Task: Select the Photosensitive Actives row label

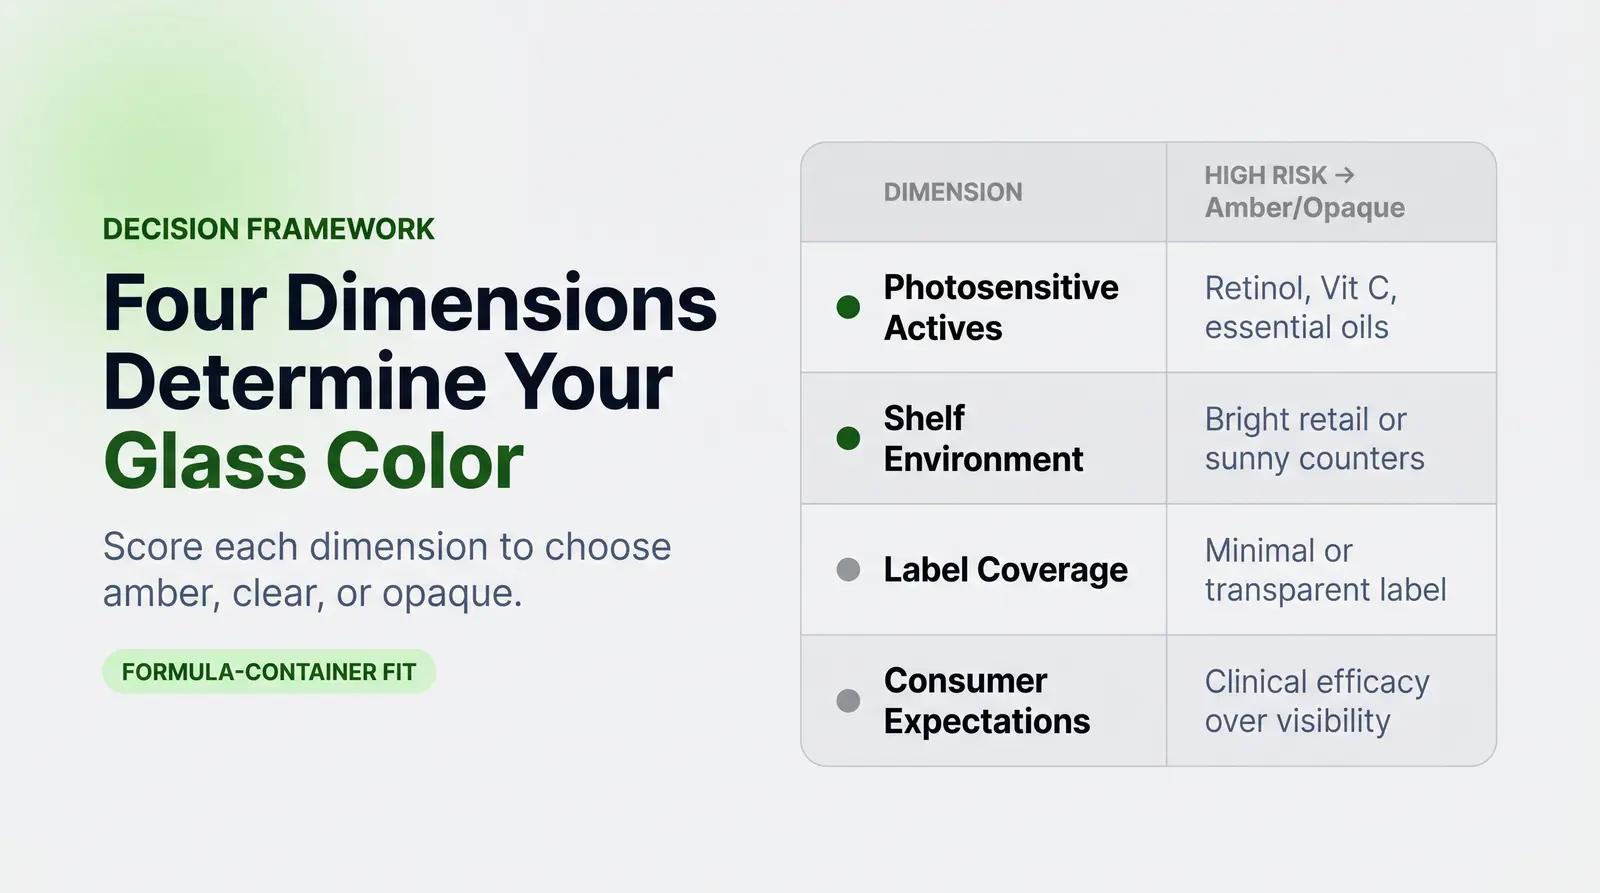Action: click(x=1001, y=308)
